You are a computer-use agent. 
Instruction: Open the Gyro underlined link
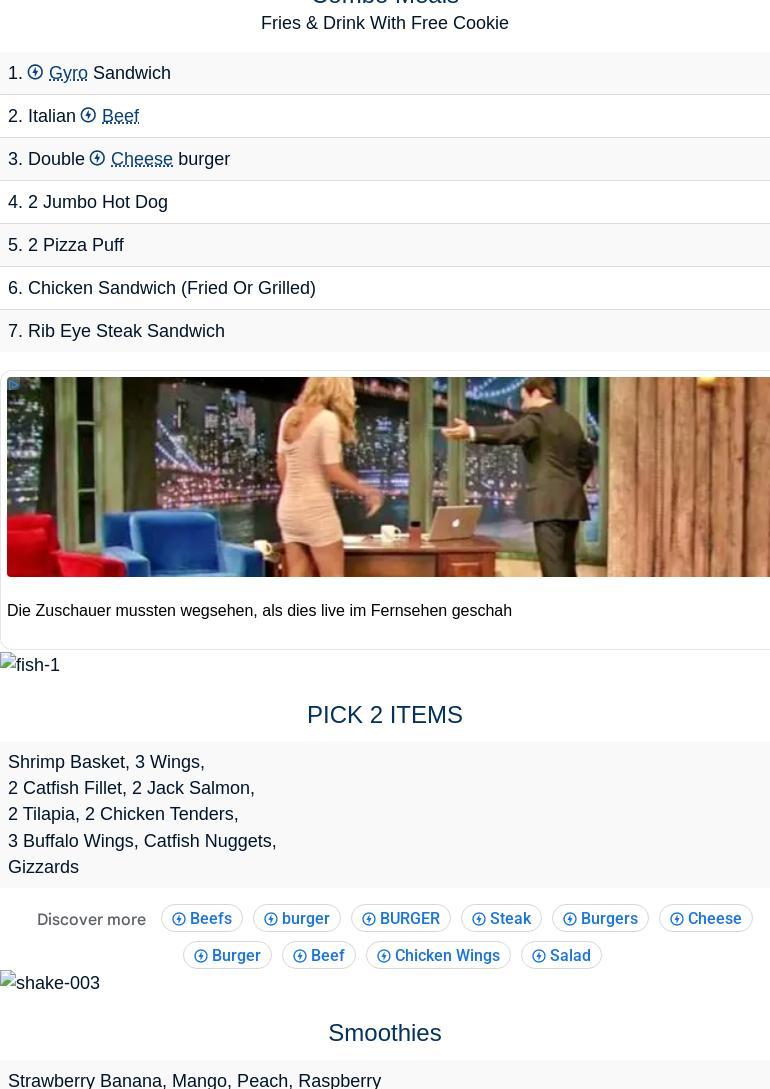click(68, 73)
